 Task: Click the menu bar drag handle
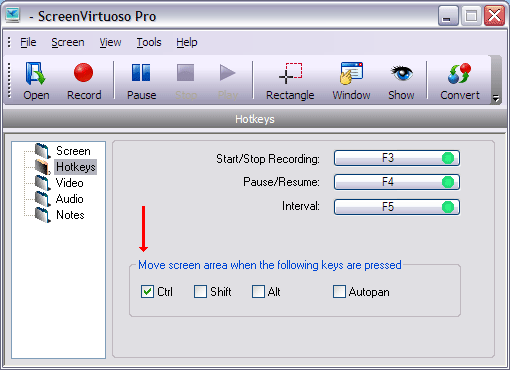point(9,42)
